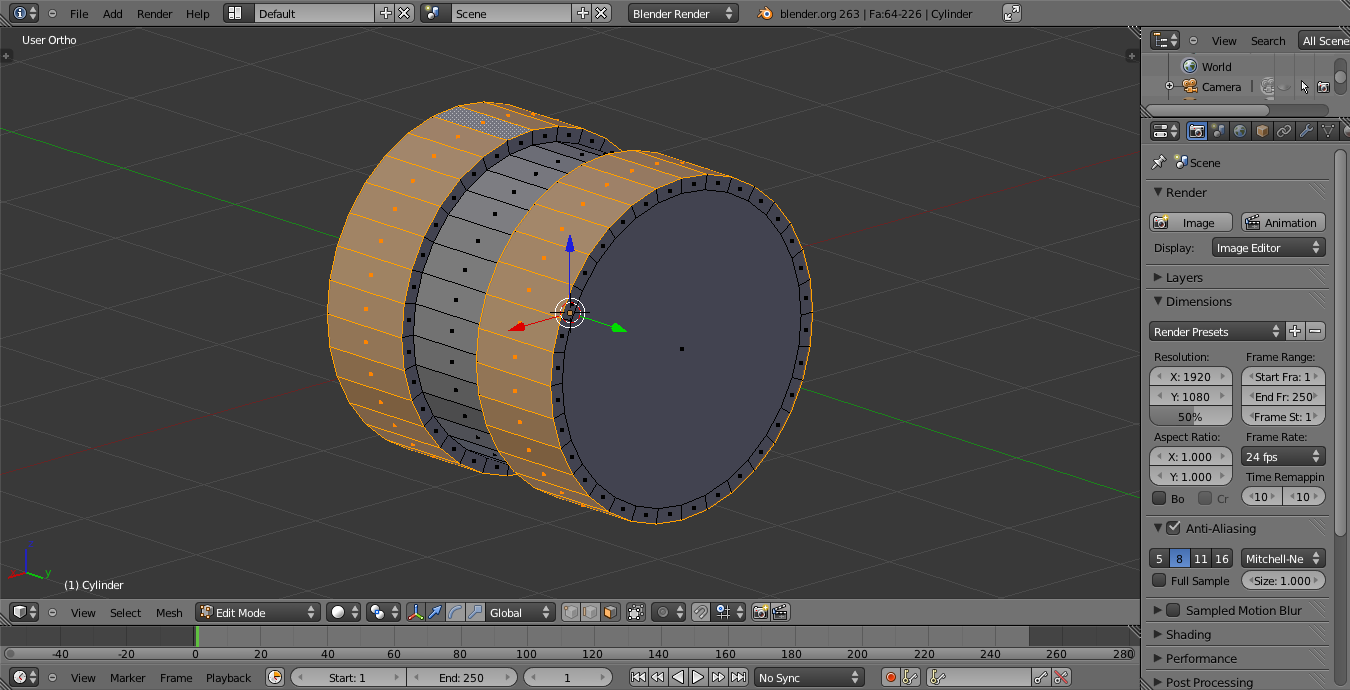Open the File menu
This screenshot has height=690, width=1350.
[79, 14]
